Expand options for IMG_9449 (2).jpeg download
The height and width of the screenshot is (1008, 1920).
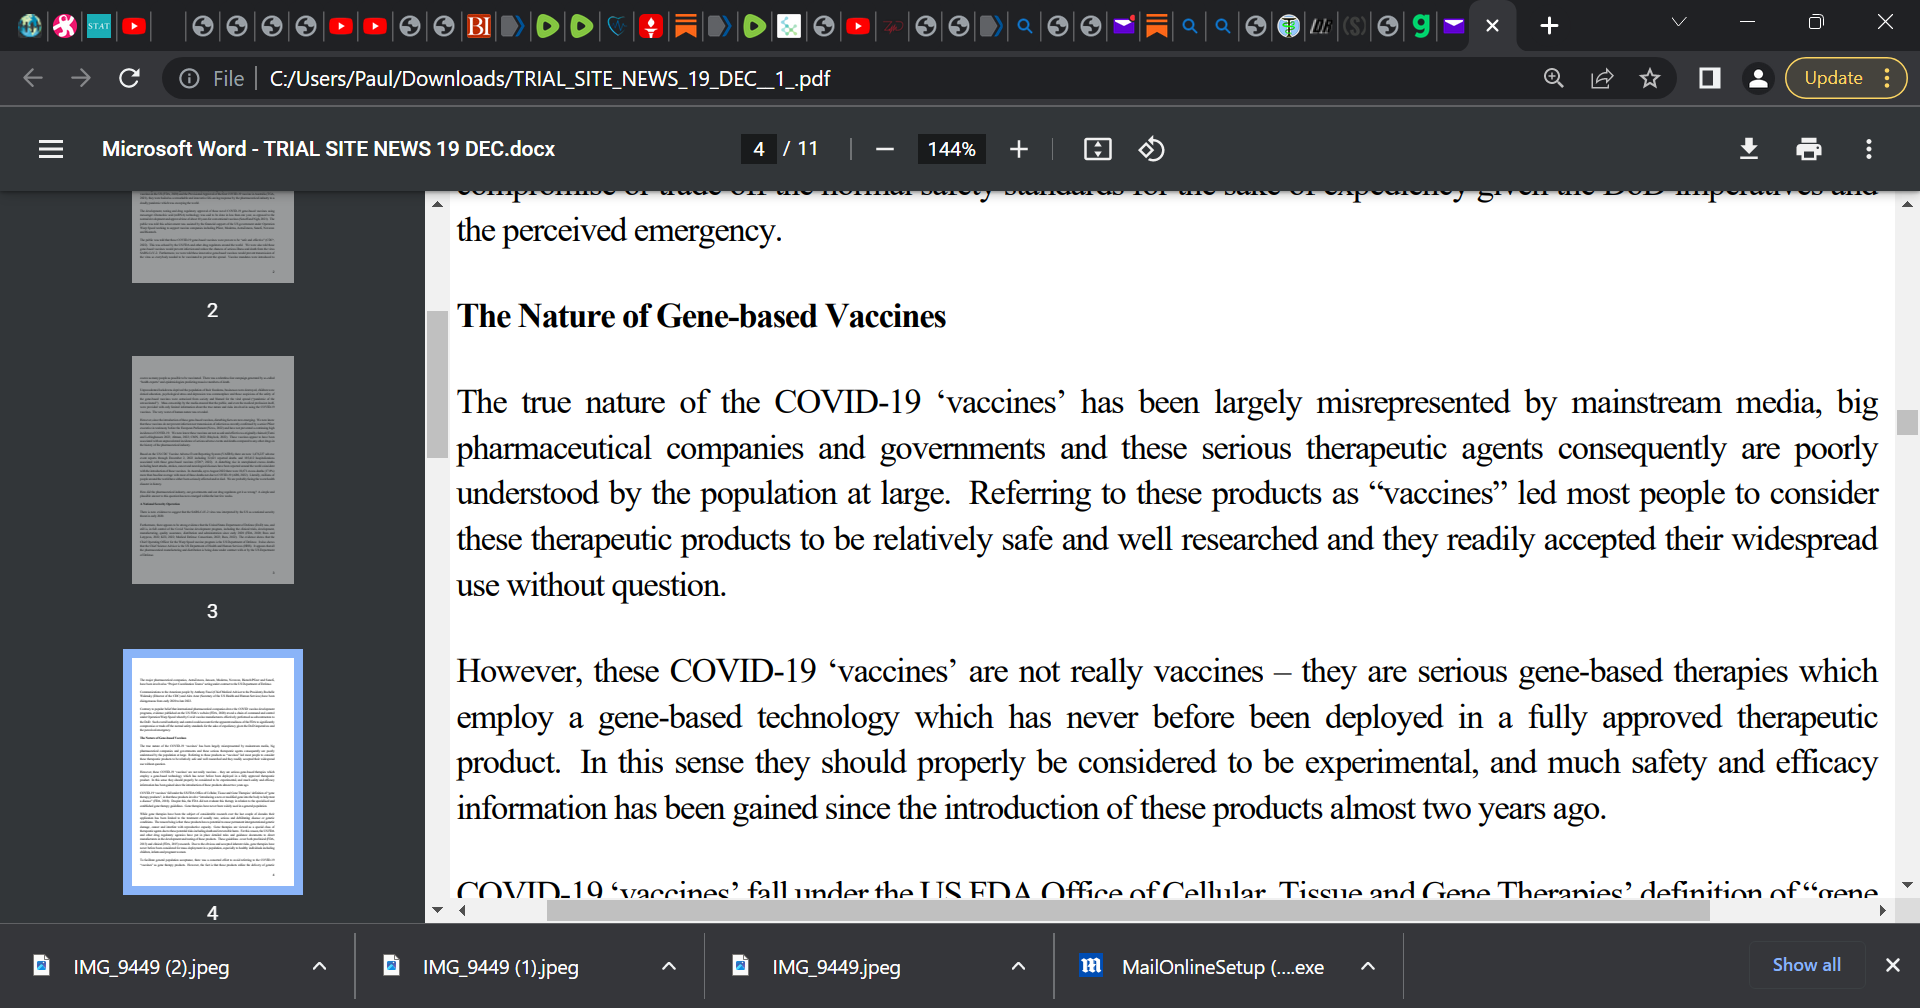pos(319,966)
